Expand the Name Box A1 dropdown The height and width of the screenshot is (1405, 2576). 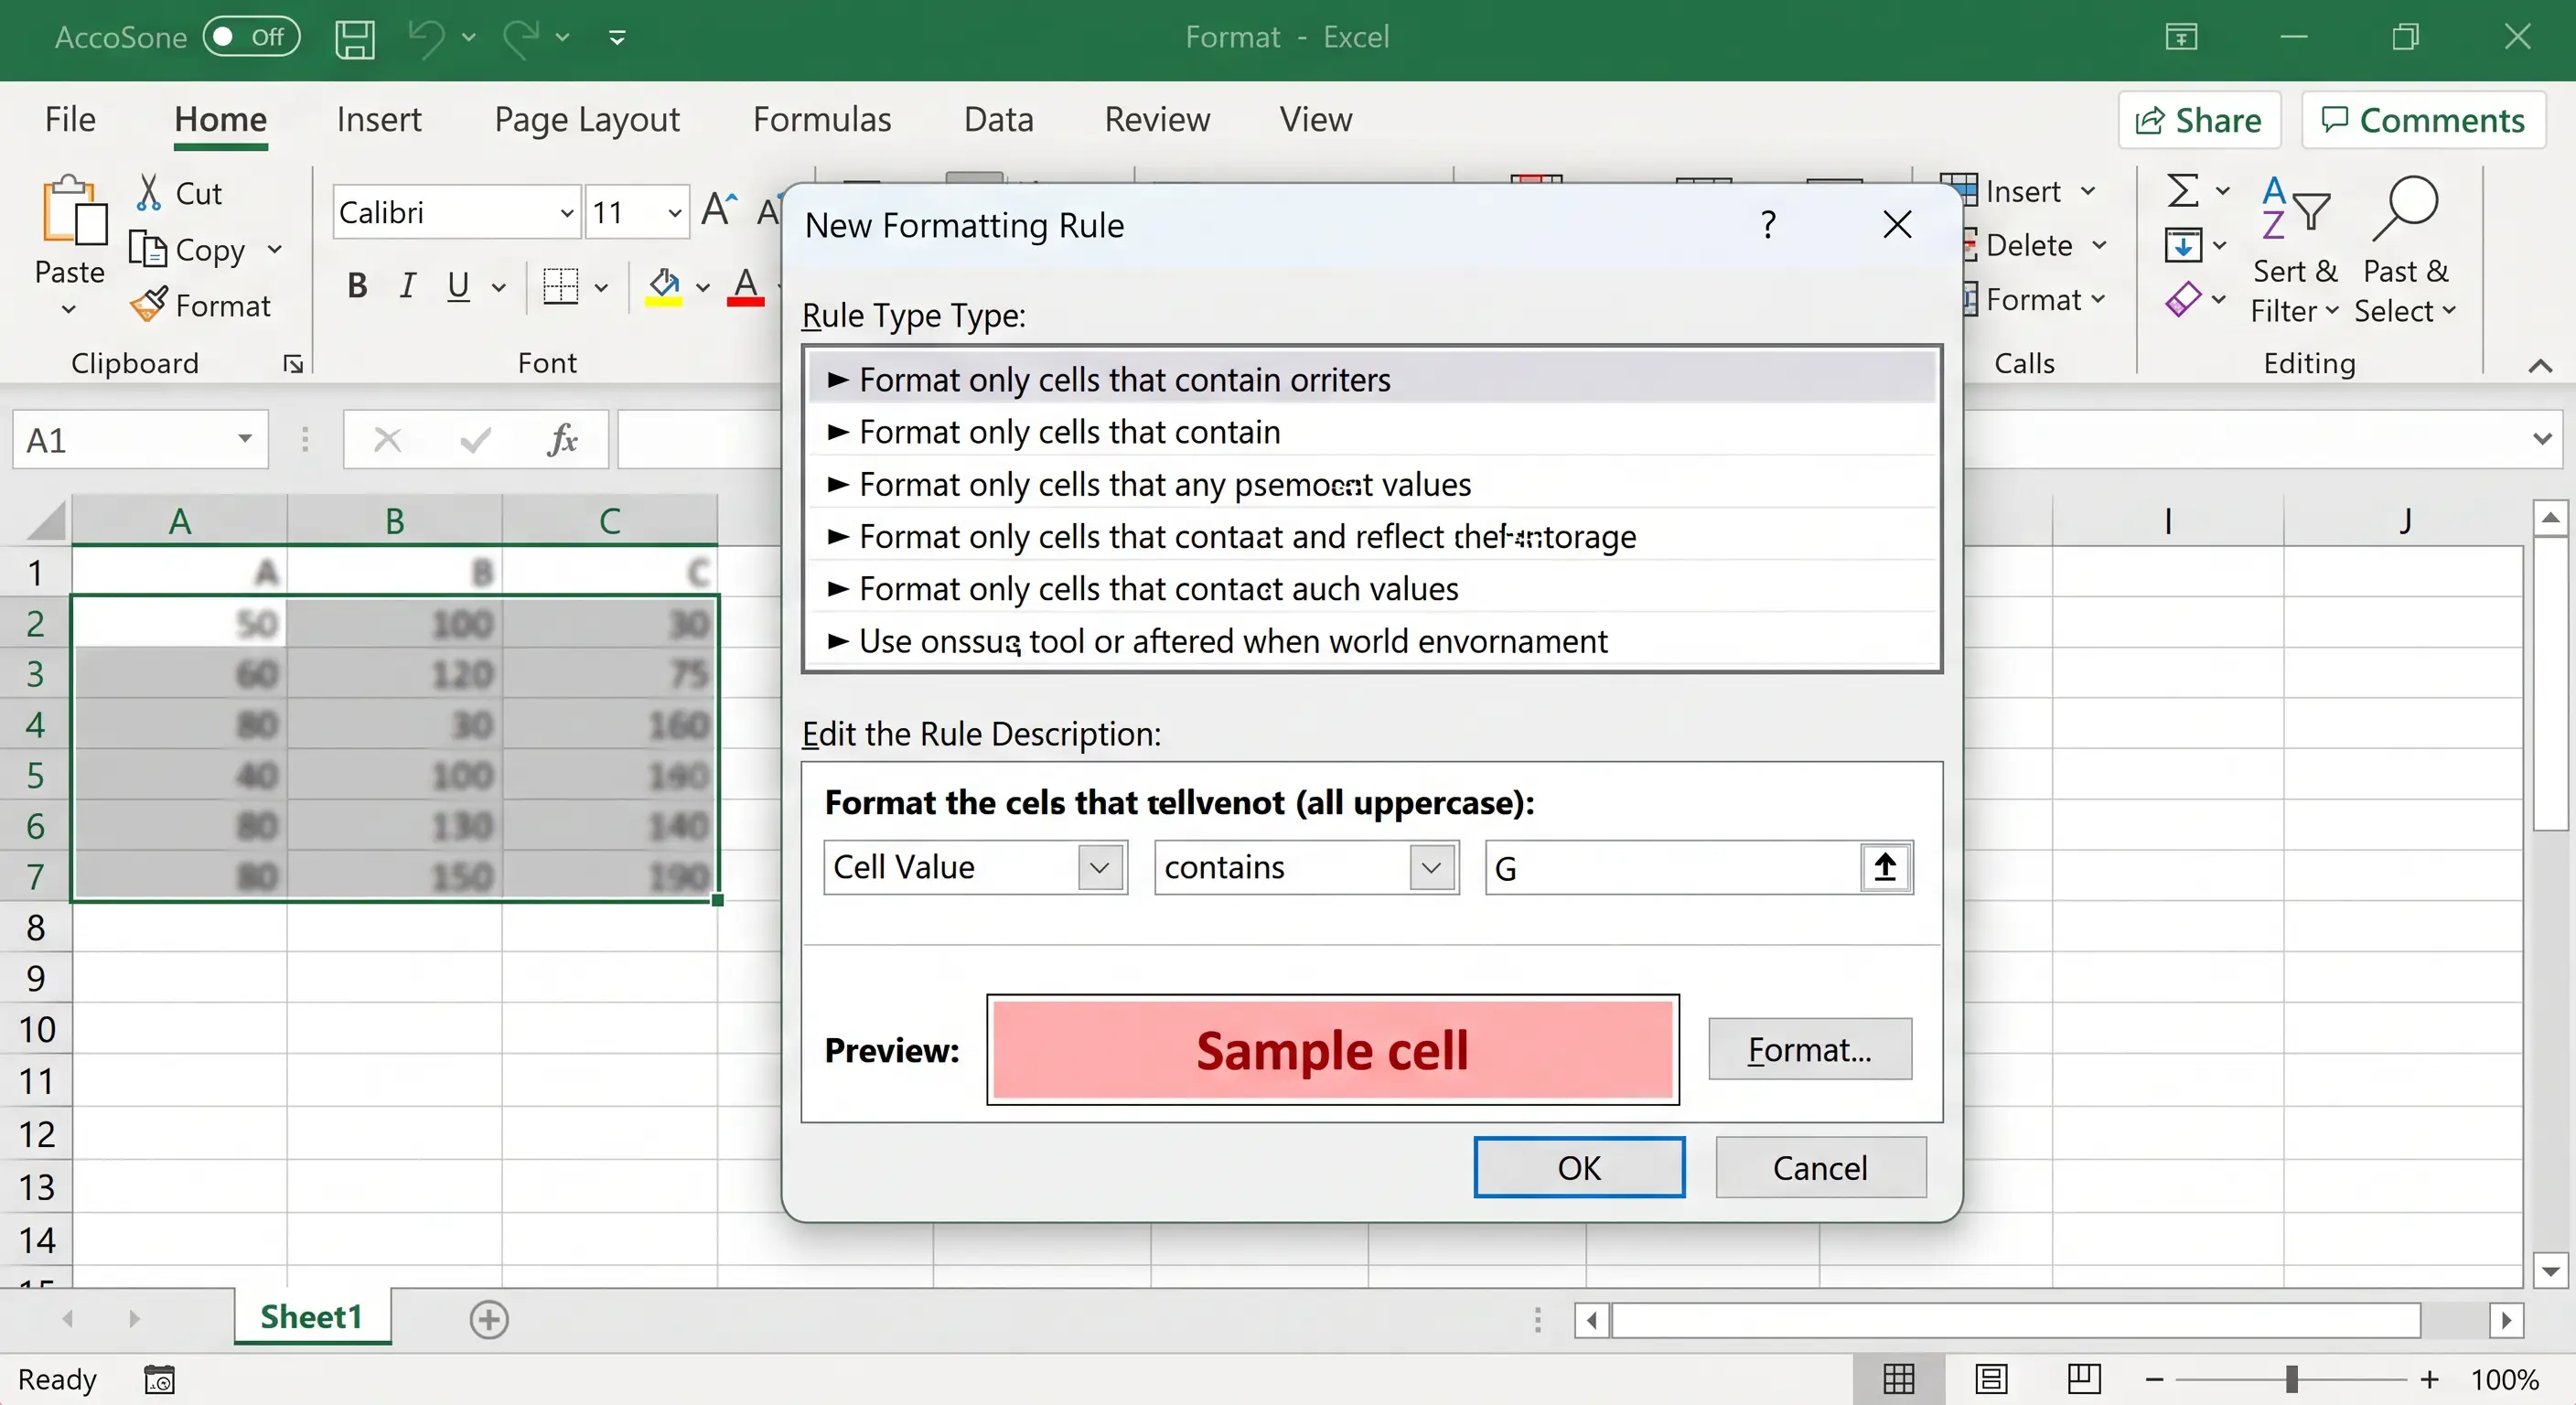245,439
